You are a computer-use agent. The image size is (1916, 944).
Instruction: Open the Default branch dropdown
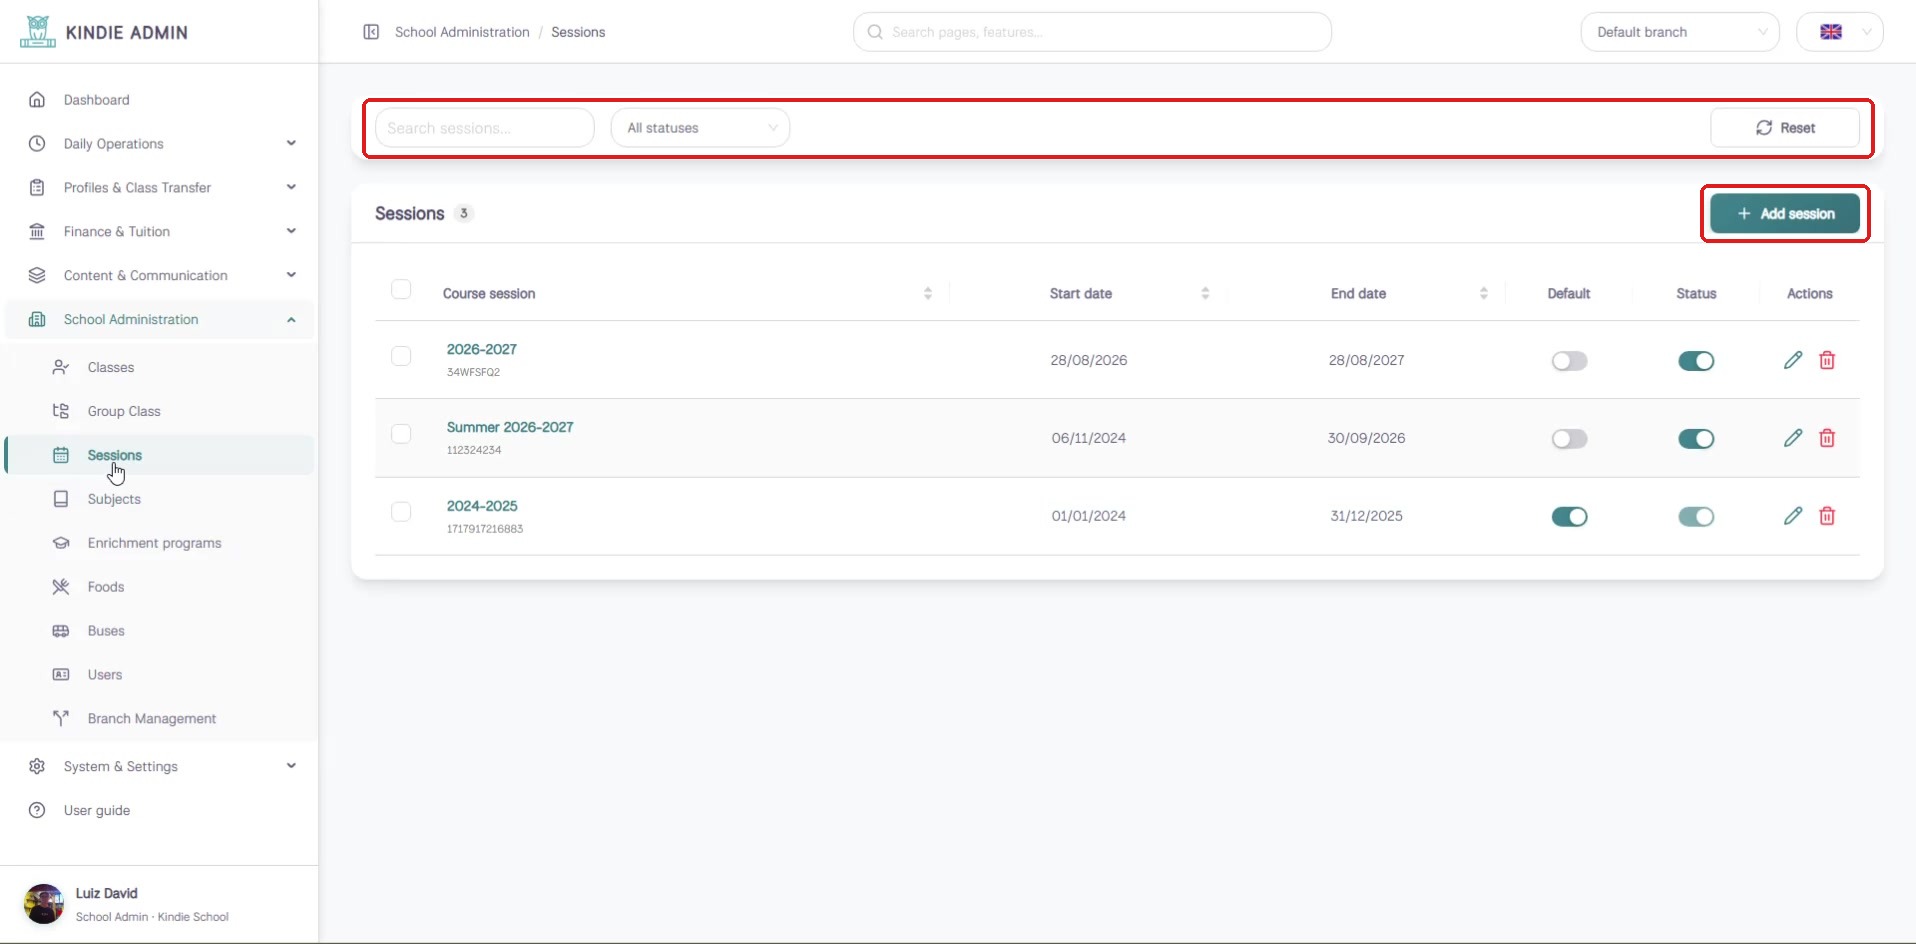pyautogui.click(x=1680, y=32)
